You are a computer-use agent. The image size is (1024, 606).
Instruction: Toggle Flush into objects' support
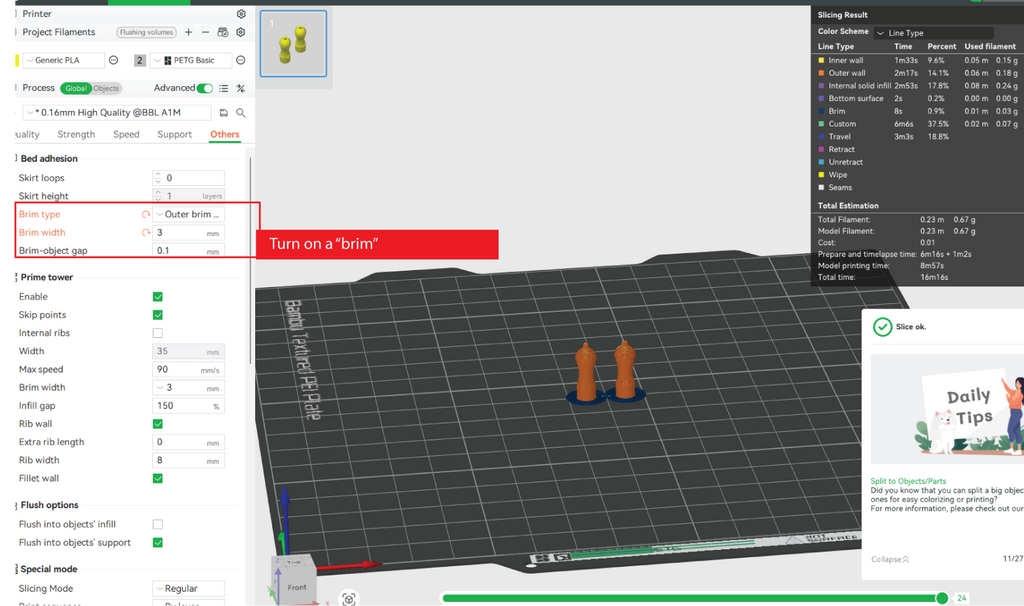pos(157,543)
